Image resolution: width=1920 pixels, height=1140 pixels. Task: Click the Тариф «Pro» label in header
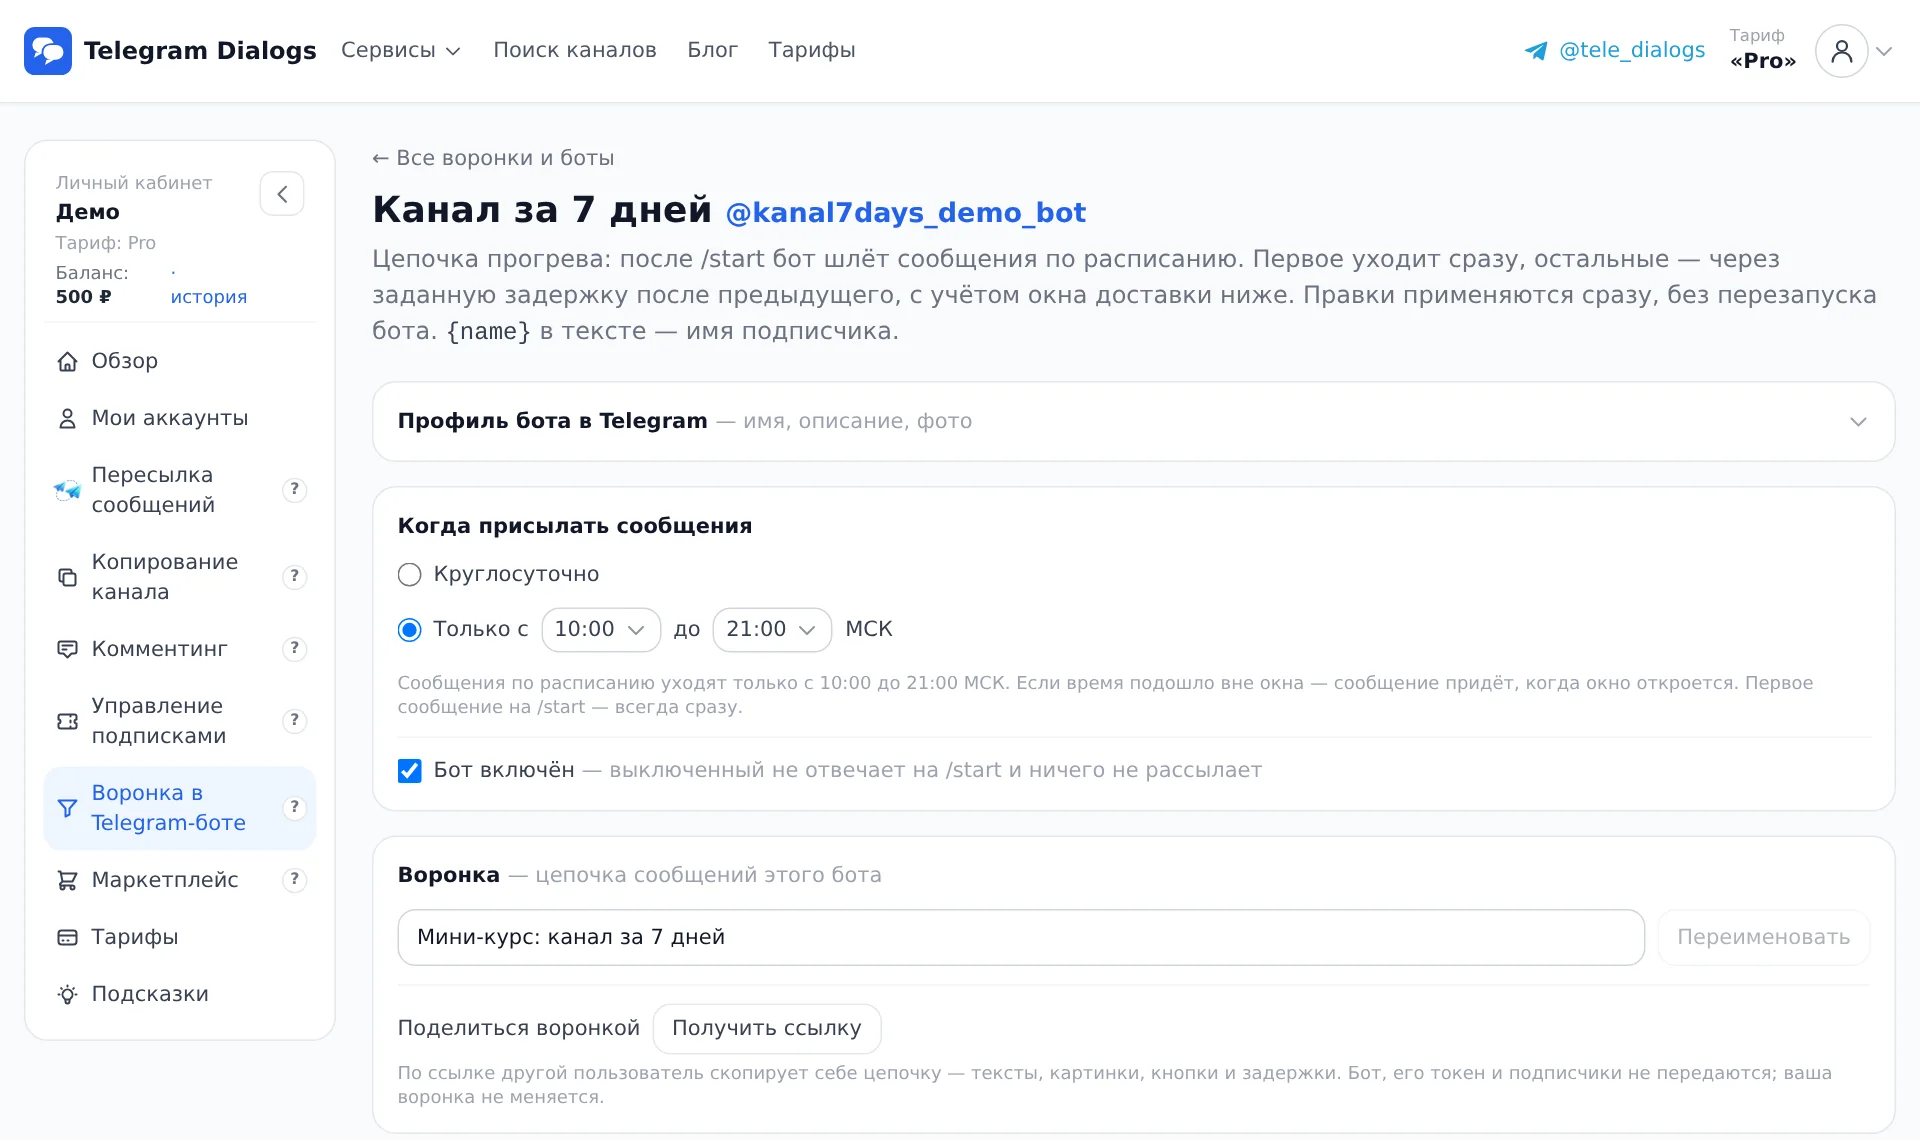1763,49
